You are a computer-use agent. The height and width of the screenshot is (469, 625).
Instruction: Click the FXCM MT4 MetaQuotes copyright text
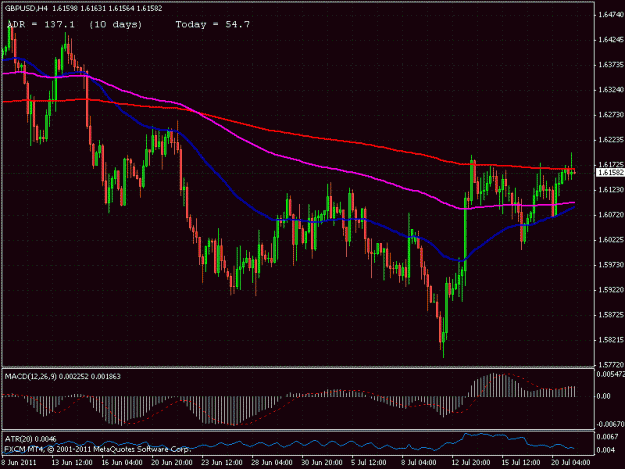(x=97, y=449)
